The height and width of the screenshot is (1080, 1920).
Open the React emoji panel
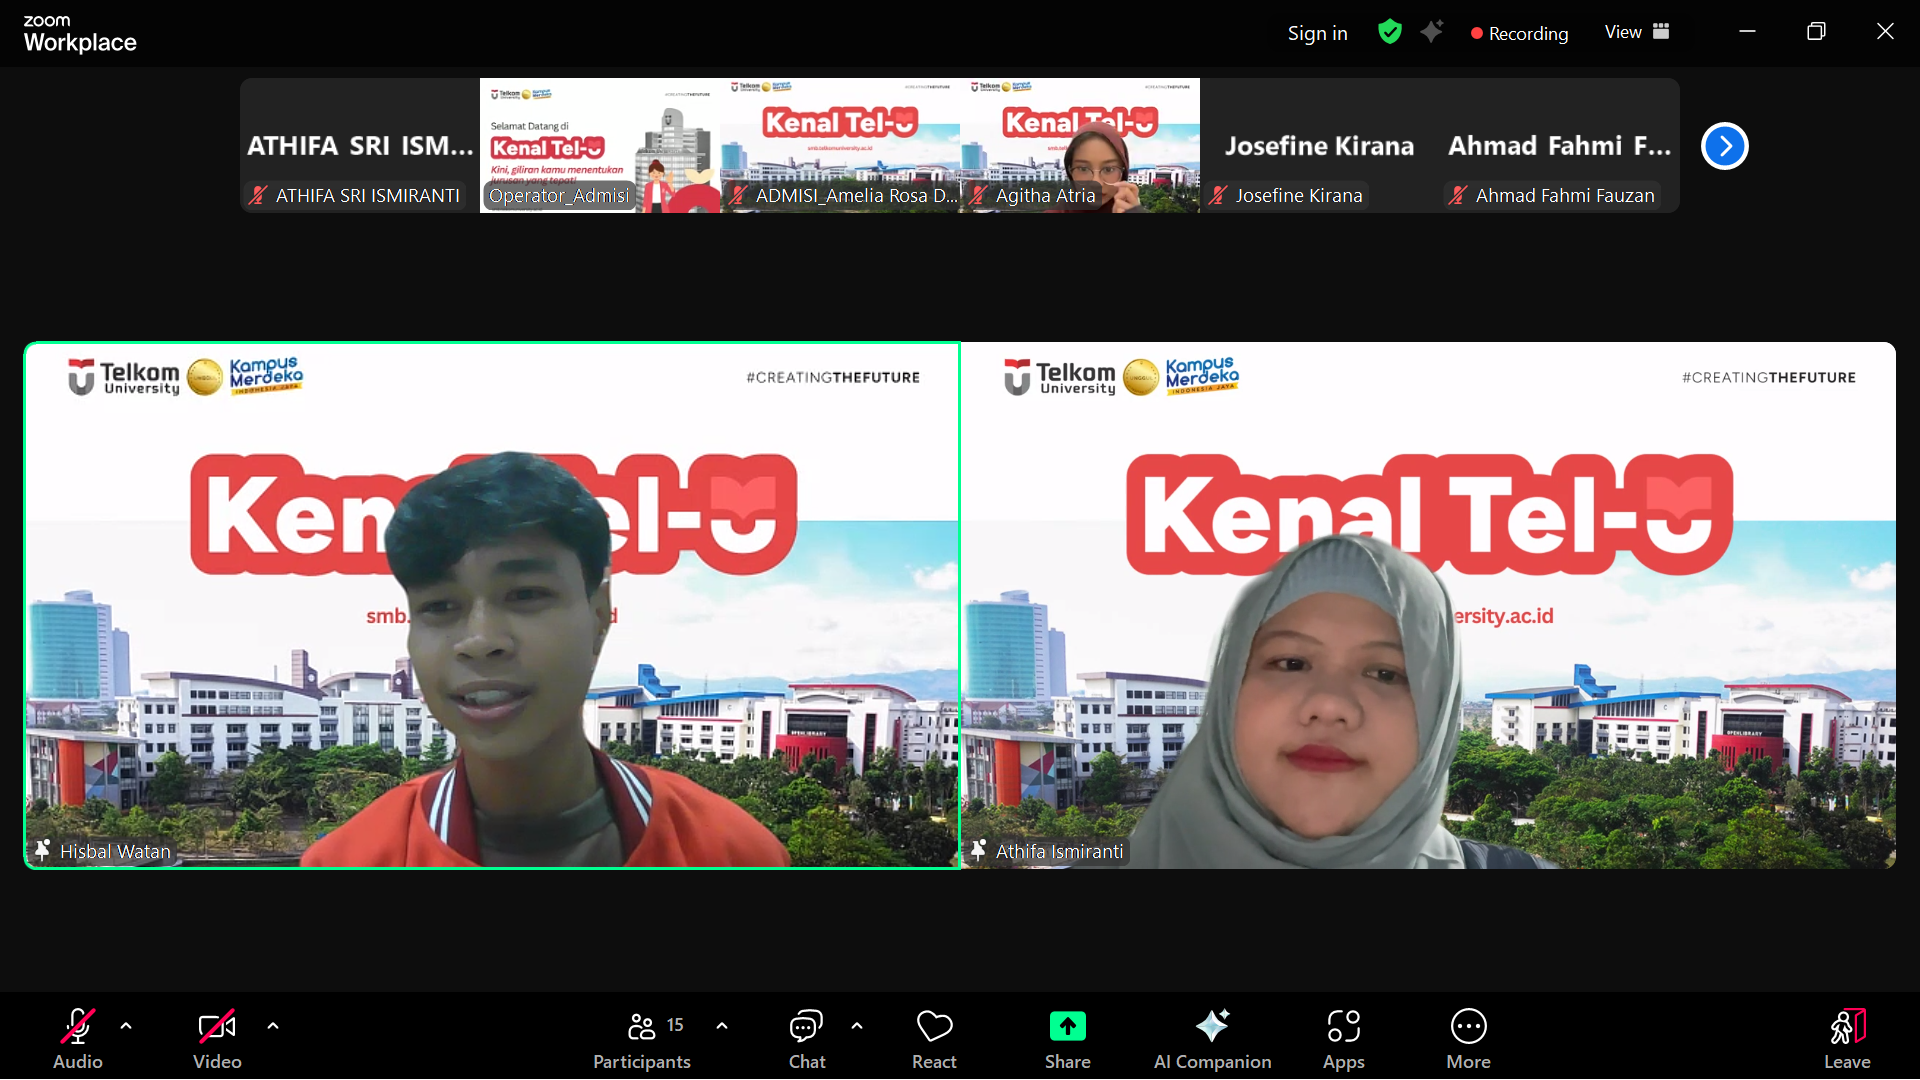934,1027
